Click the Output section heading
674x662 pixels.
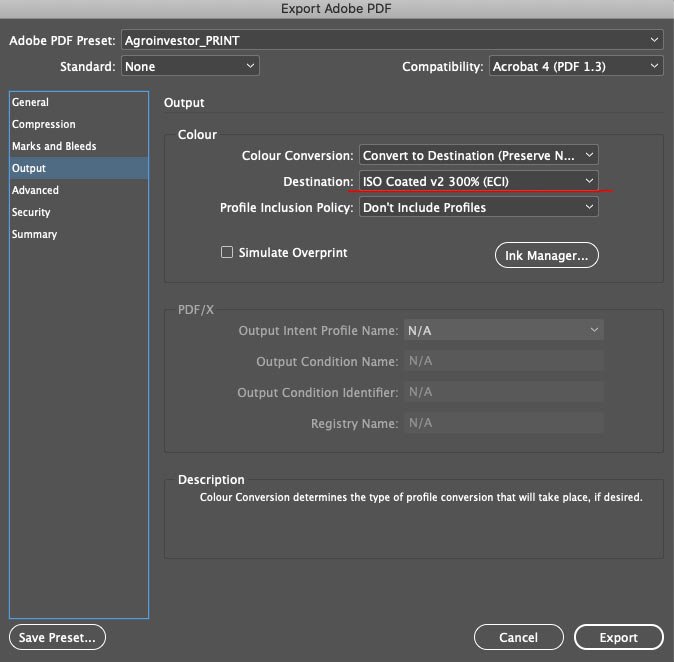point(184,103)
